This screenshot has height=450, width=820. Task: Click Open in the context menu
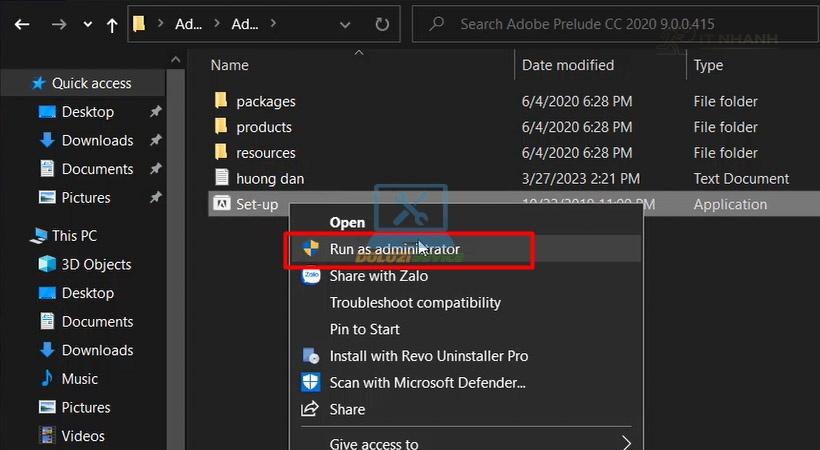click(x=347, y=222)
